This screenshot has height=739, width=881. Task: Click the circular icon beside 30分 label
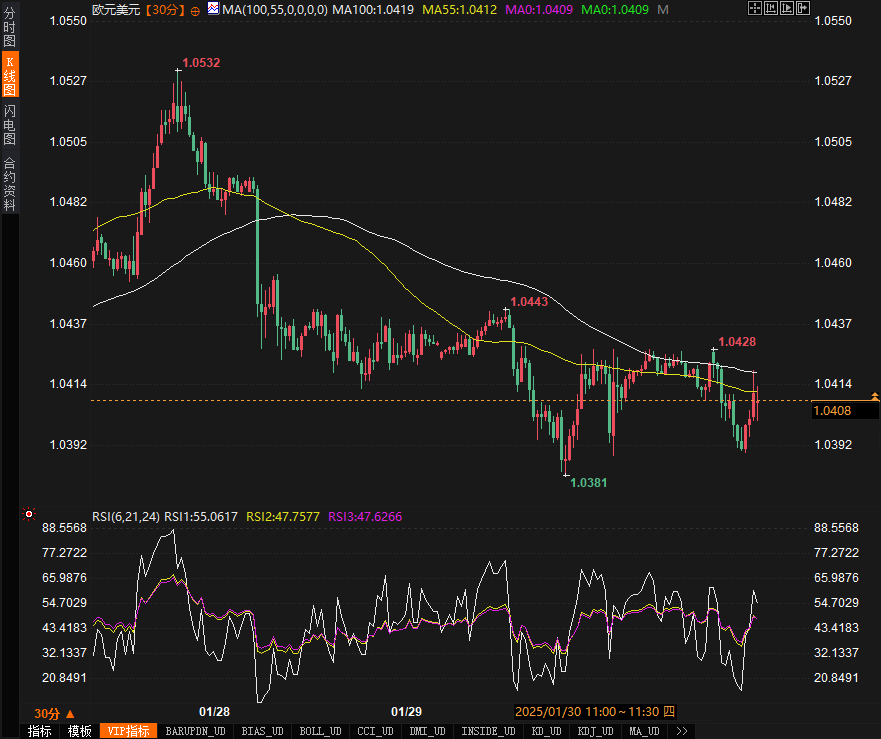pyautogui.click(x=195, y=10)
